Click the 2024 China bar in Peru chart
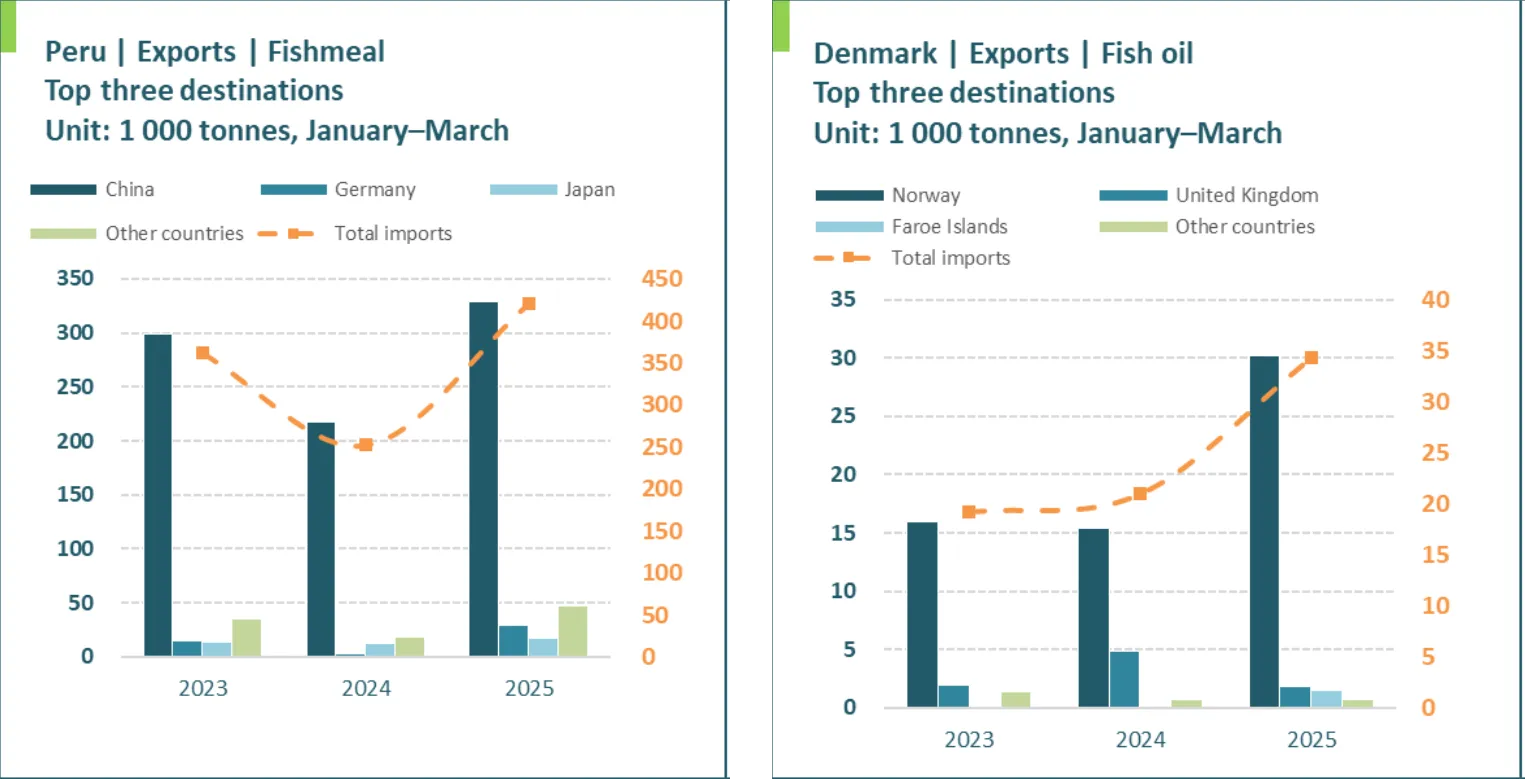 [321, 539]
